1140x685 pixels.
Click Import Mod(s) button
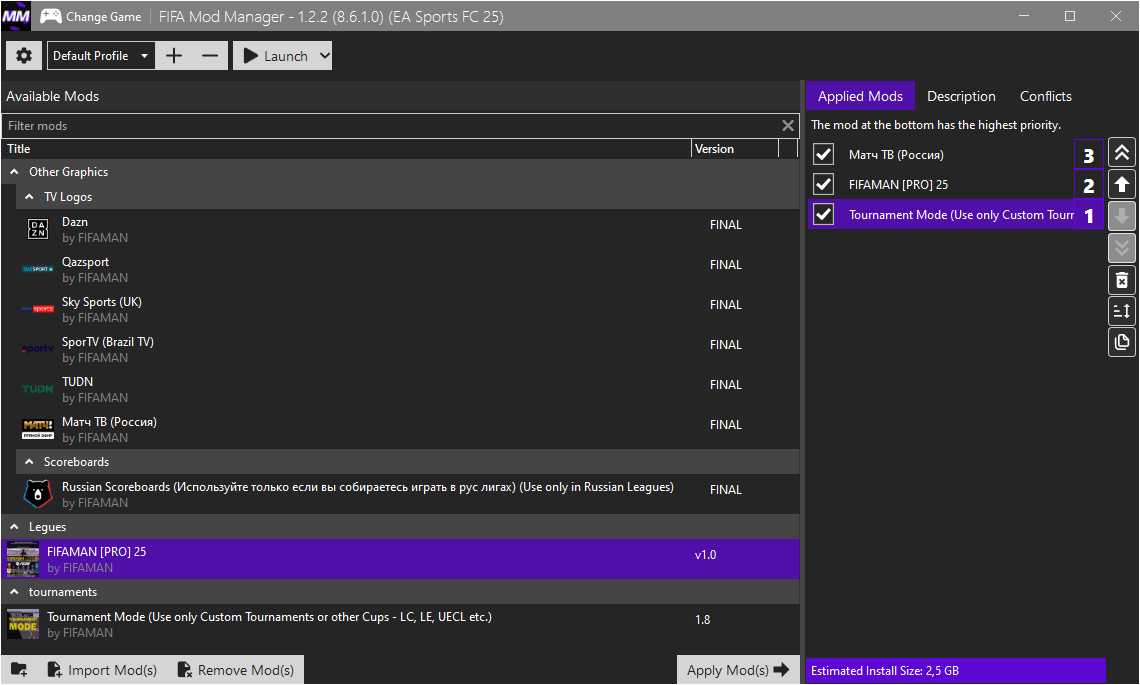(x=103, y=670)
